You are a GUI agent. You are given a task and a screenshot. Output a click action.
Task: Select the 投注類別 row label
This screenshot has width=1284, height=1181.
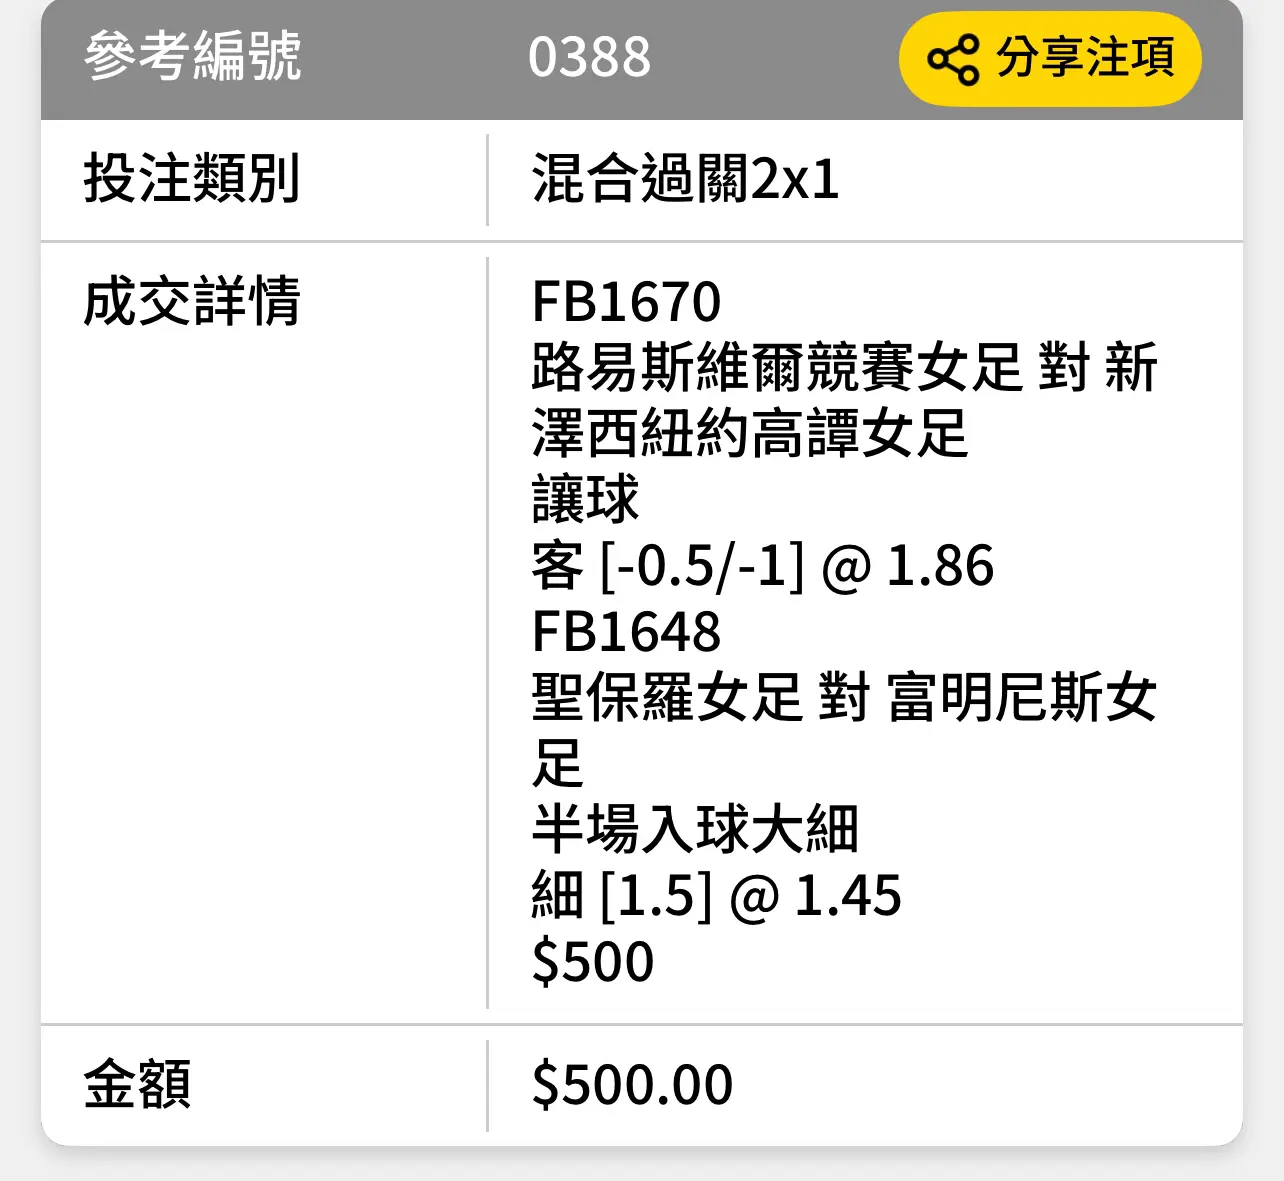(x=192, y=179)
